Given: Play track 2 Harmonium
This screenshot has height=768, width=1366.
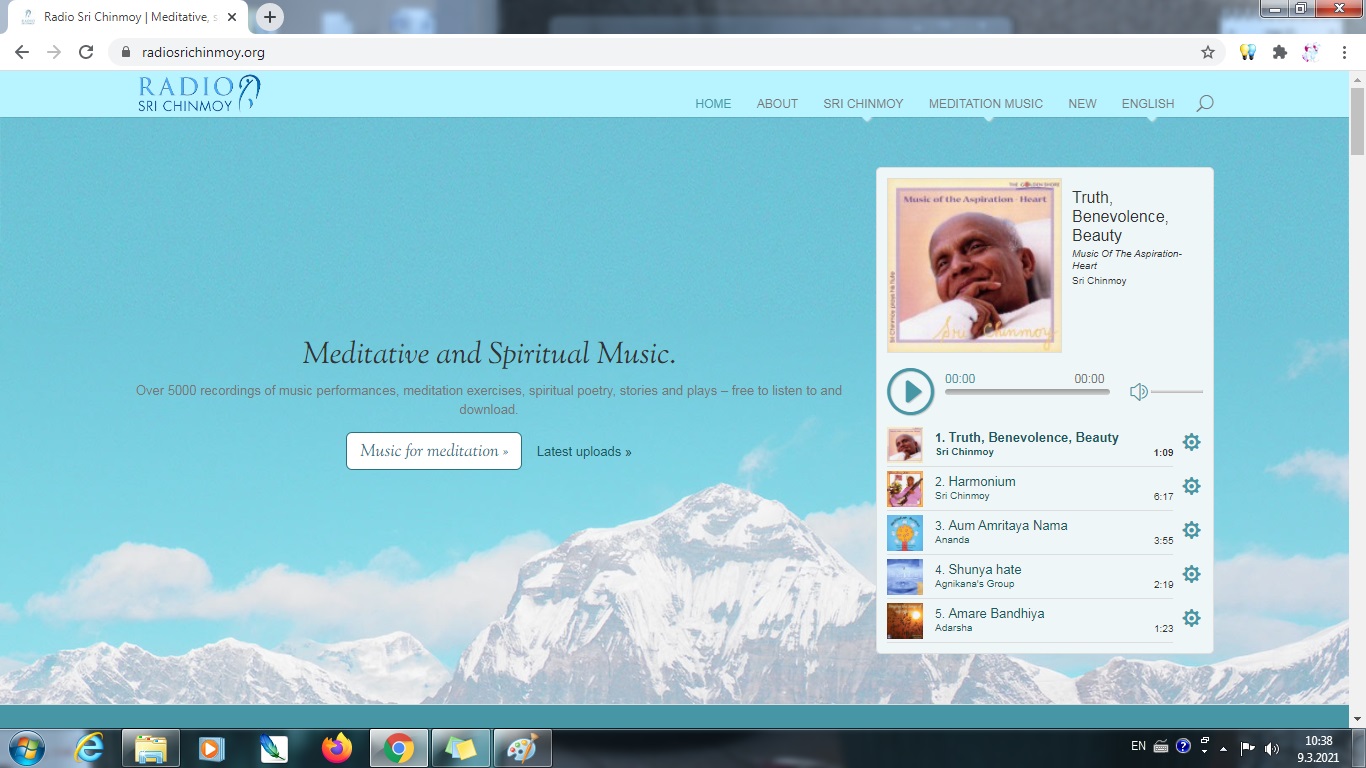Looking at the screenshot, I should [975, 481].
